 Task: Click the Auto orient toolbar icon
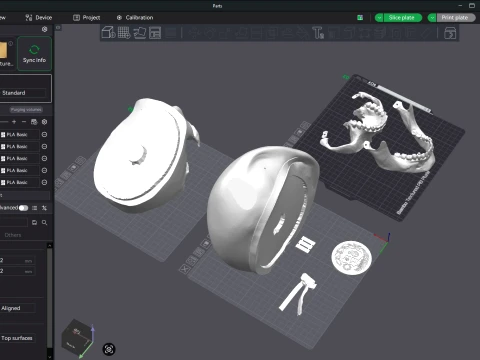tap(140, 33)
